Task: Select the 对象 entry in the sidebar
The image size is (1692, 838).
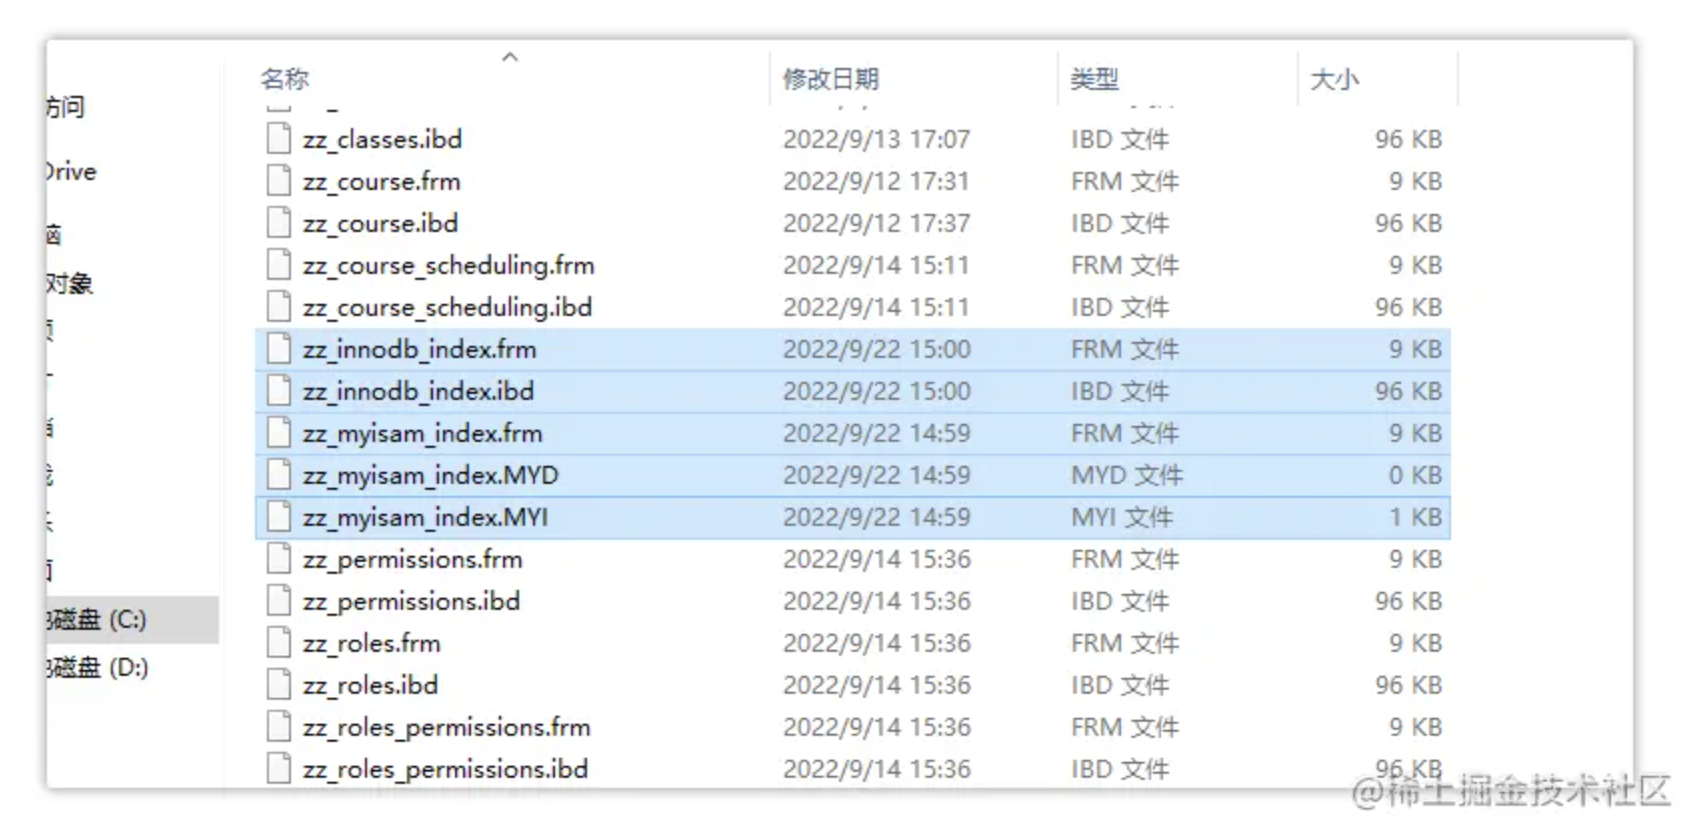Action: coord(69,284)
